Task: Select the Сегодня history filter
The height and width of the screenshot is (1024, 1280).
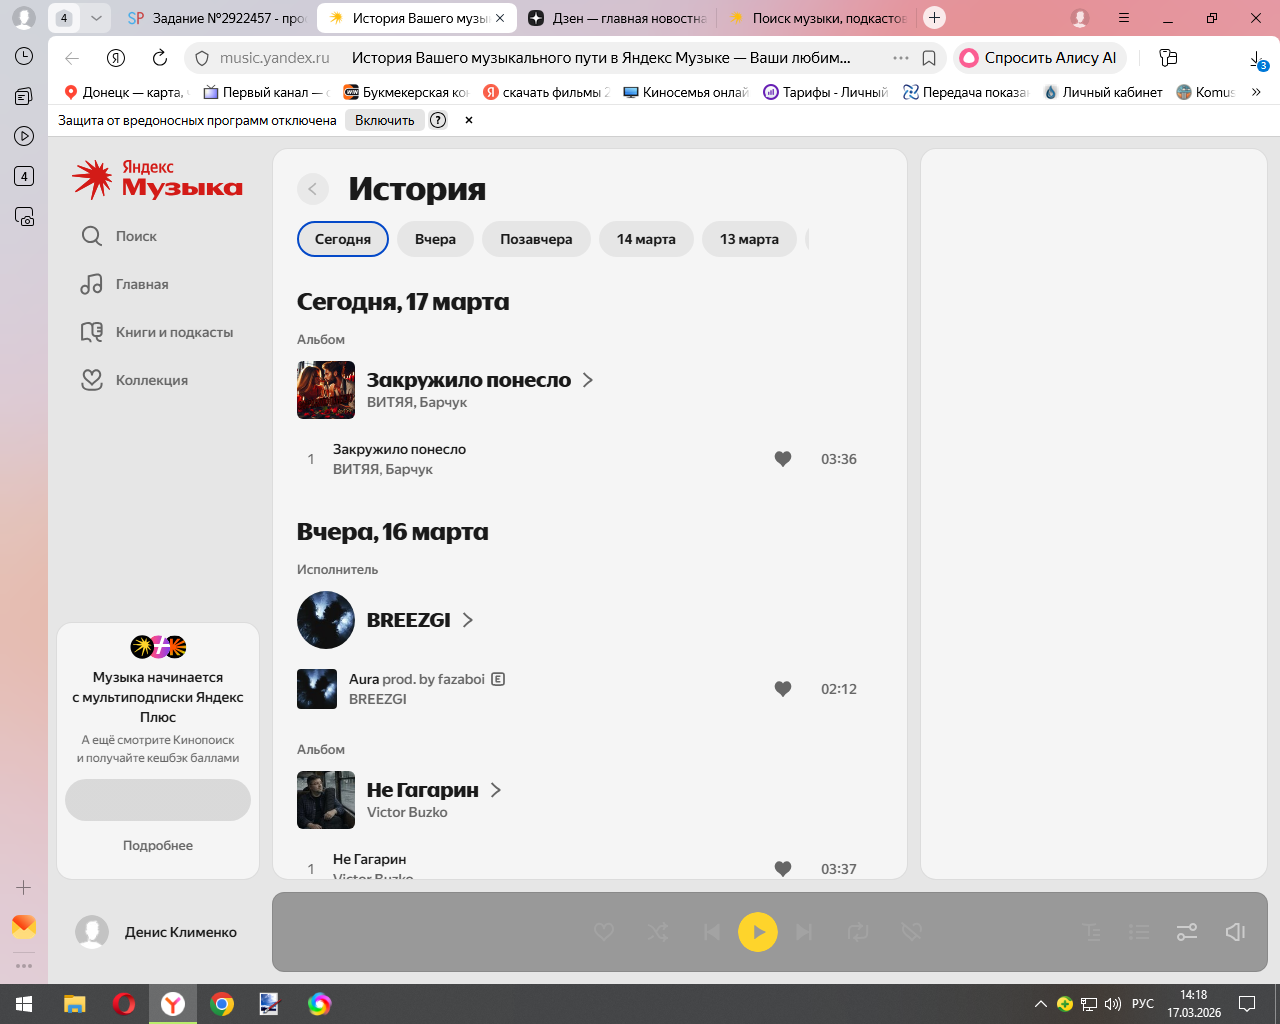Action: click(x=343, y=239)
